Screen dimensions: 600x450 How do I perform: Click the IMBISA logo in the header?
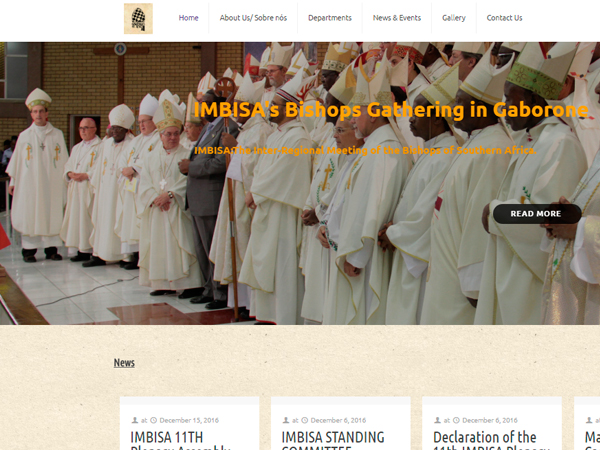(x=138, y=18)
